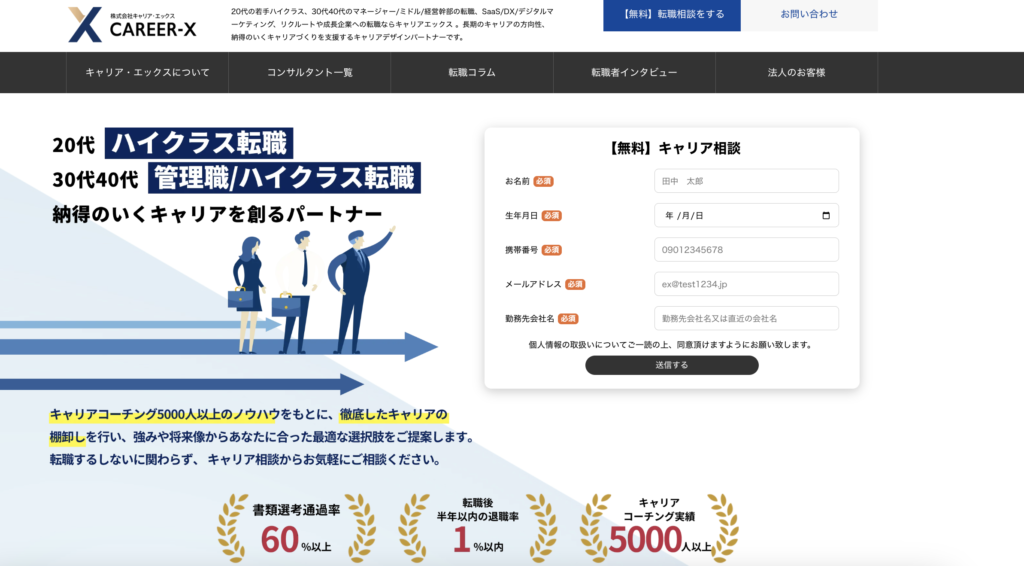The image size is (1024, 566).
Task: Open the 転職者インタビュー navigation item
Action: pyautogui.click(x=633, y=73)
